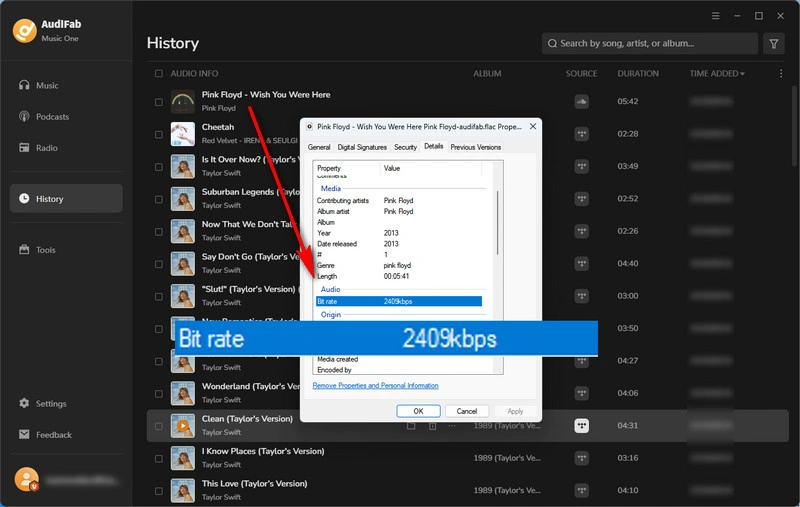
Task: Play Clean (Taylor's Version) via play overlay
Action: (x=183, y=425)
